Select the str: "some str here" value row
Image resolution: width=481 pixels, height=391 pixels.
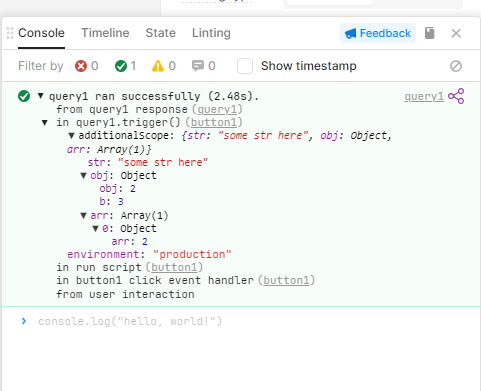[x=148, y=163]
